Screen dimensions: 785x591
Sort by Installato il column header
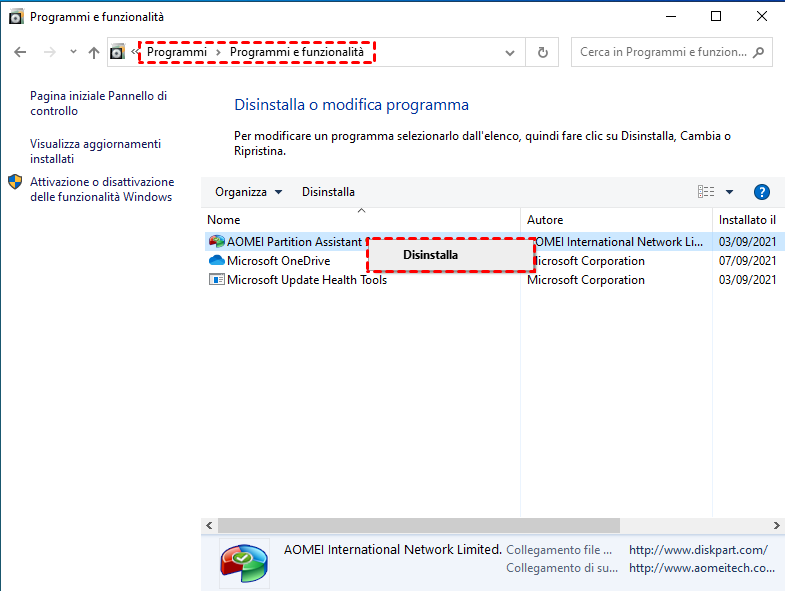point(748,220)
